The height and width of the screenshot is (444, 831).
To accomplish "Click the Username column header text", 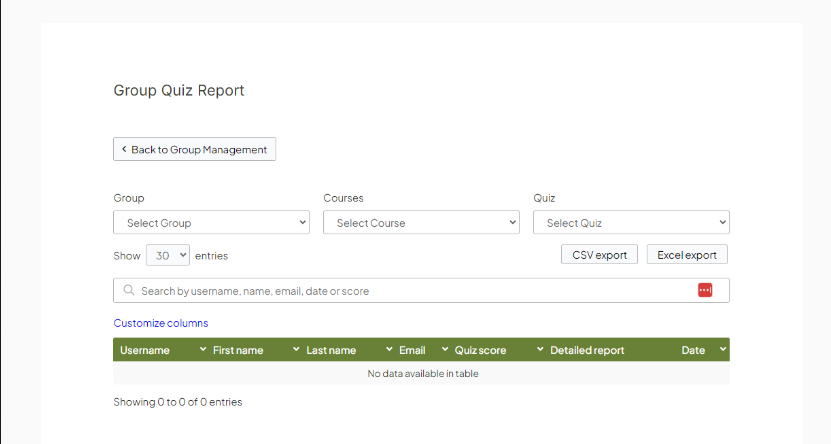I will pyautogui.click(x=145, y=350).
